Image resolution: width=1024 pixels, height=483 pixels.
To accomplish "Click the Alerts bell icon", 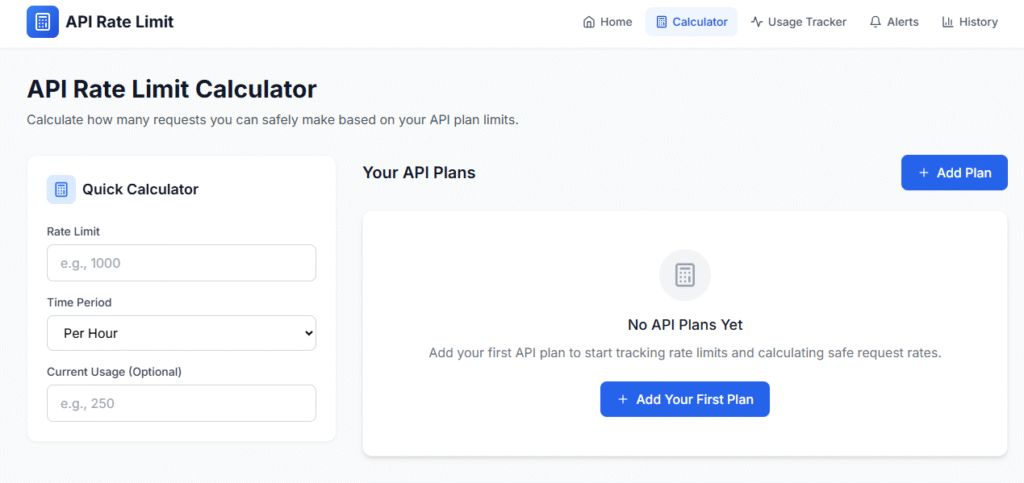I will pos(875,22).
